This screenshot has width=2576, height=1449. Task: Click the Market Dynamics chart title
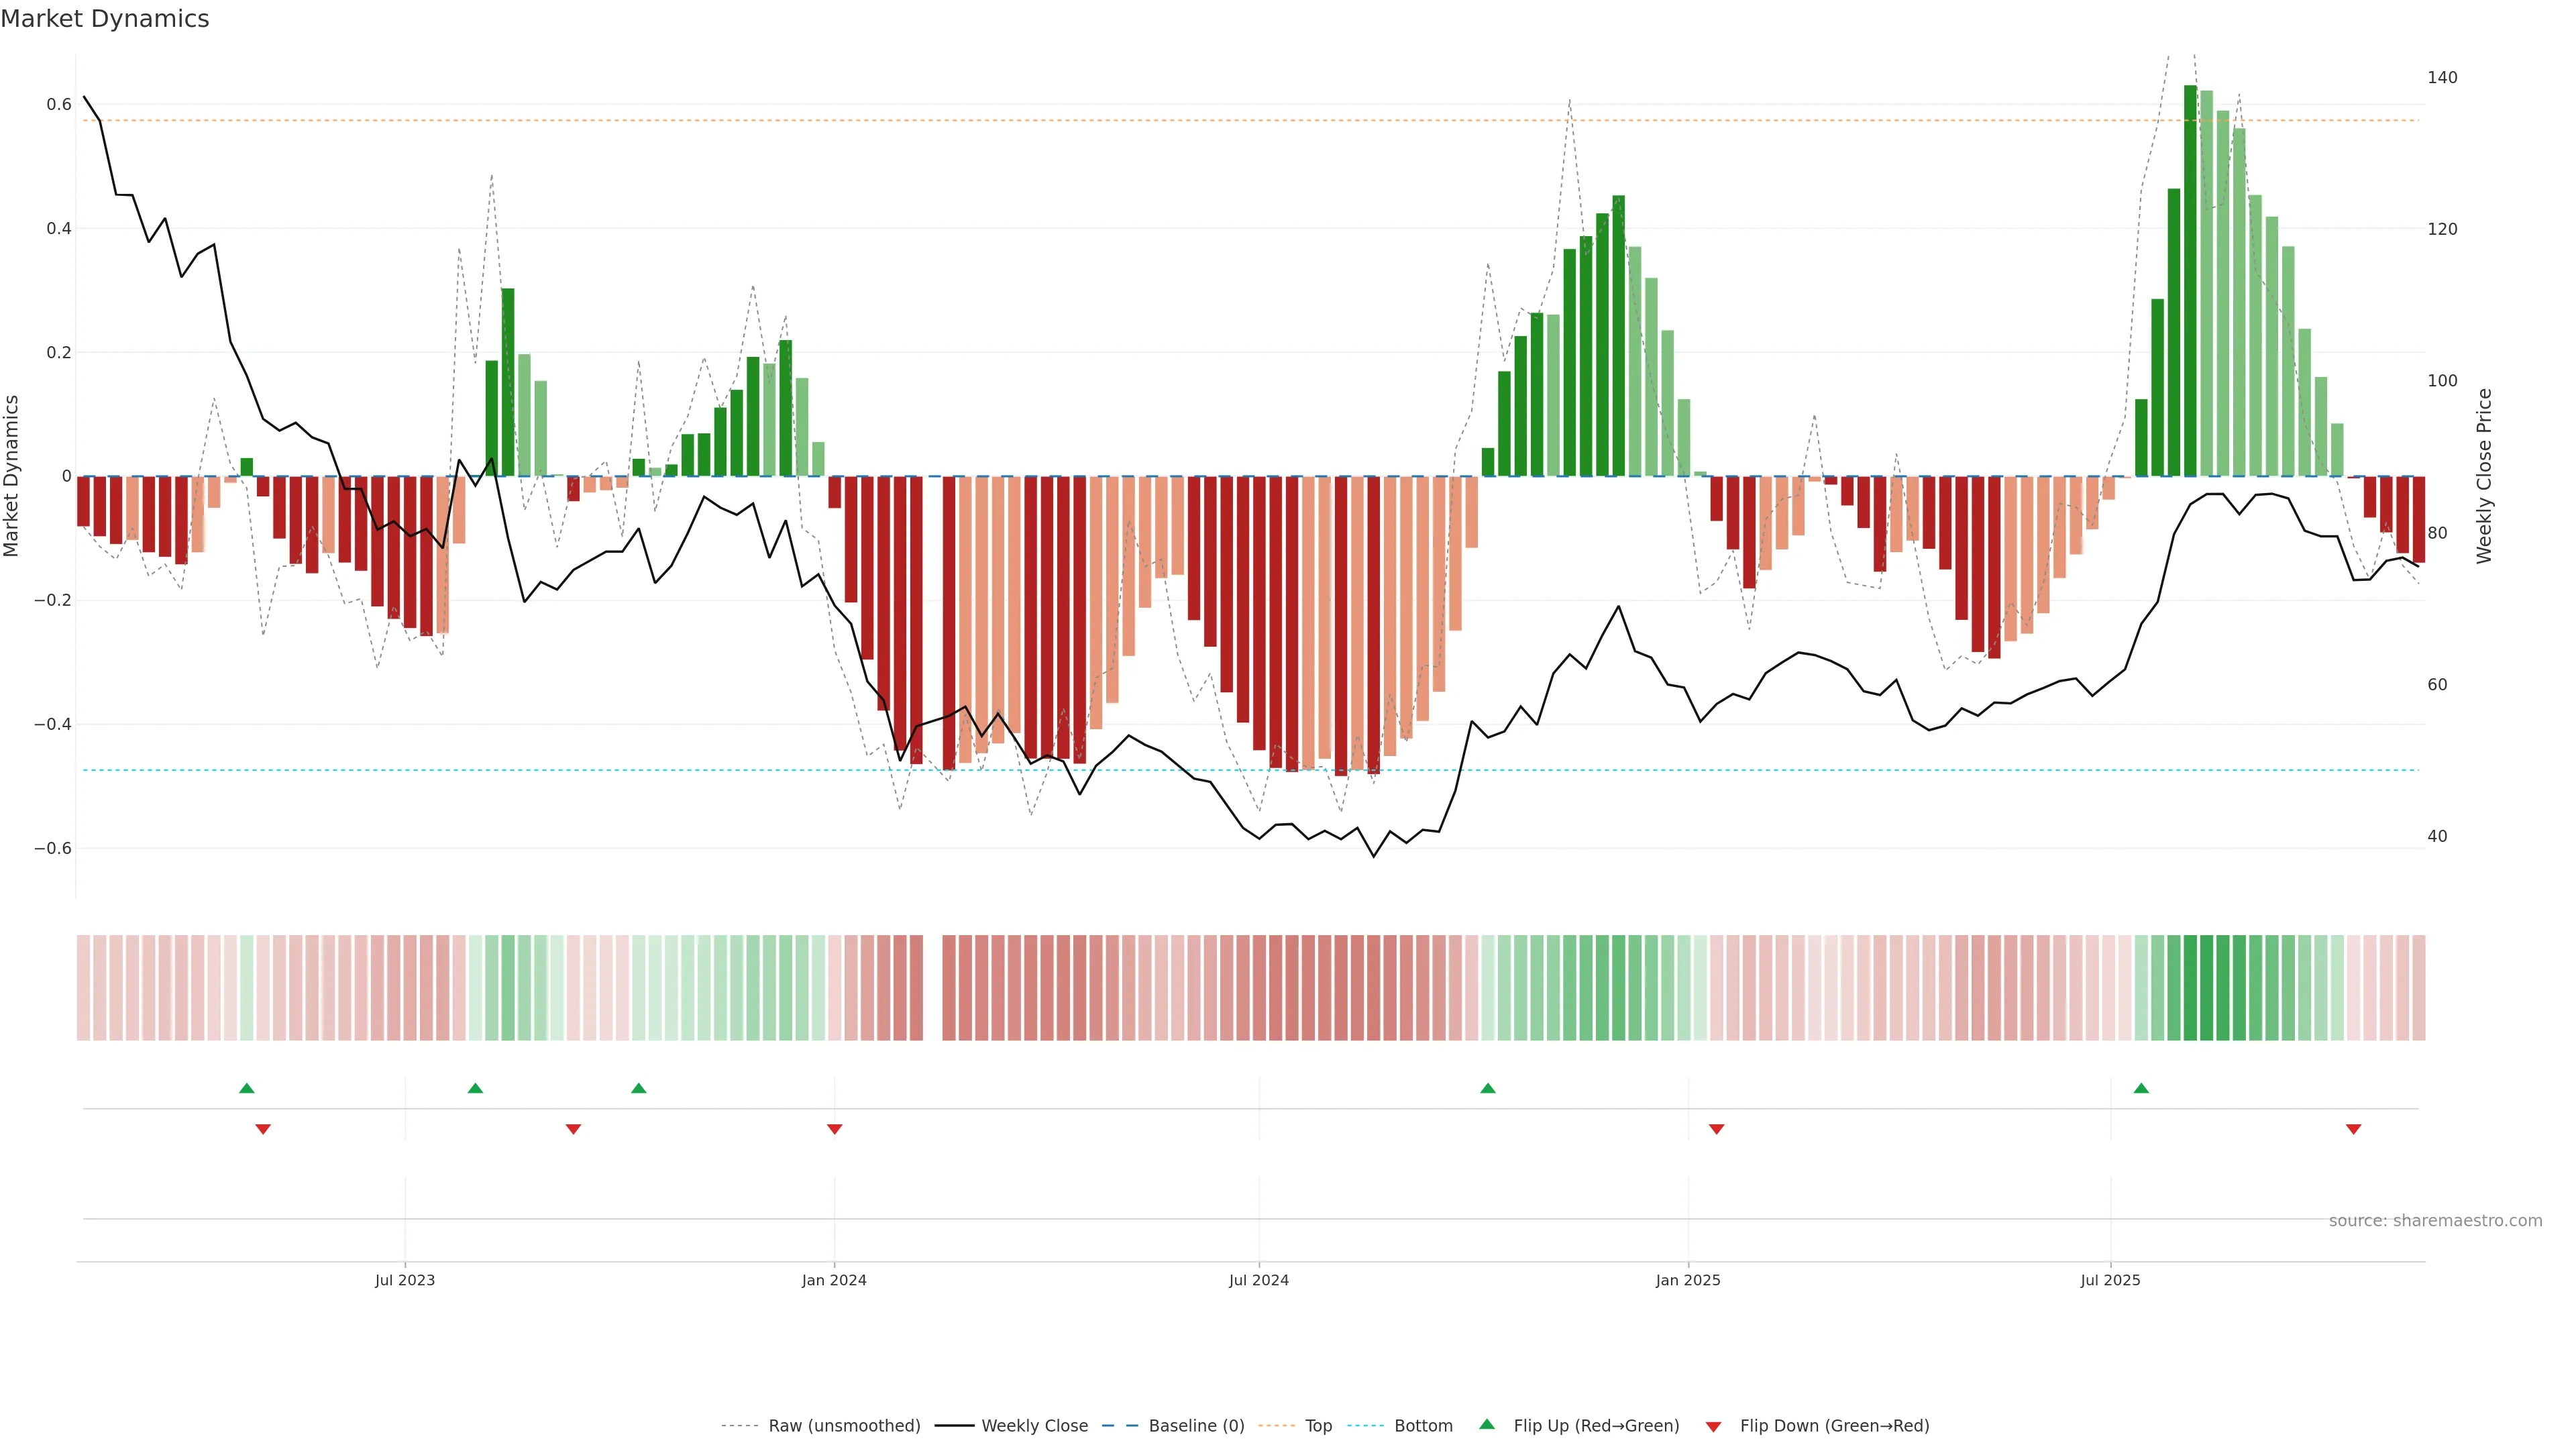pos(105,19)
